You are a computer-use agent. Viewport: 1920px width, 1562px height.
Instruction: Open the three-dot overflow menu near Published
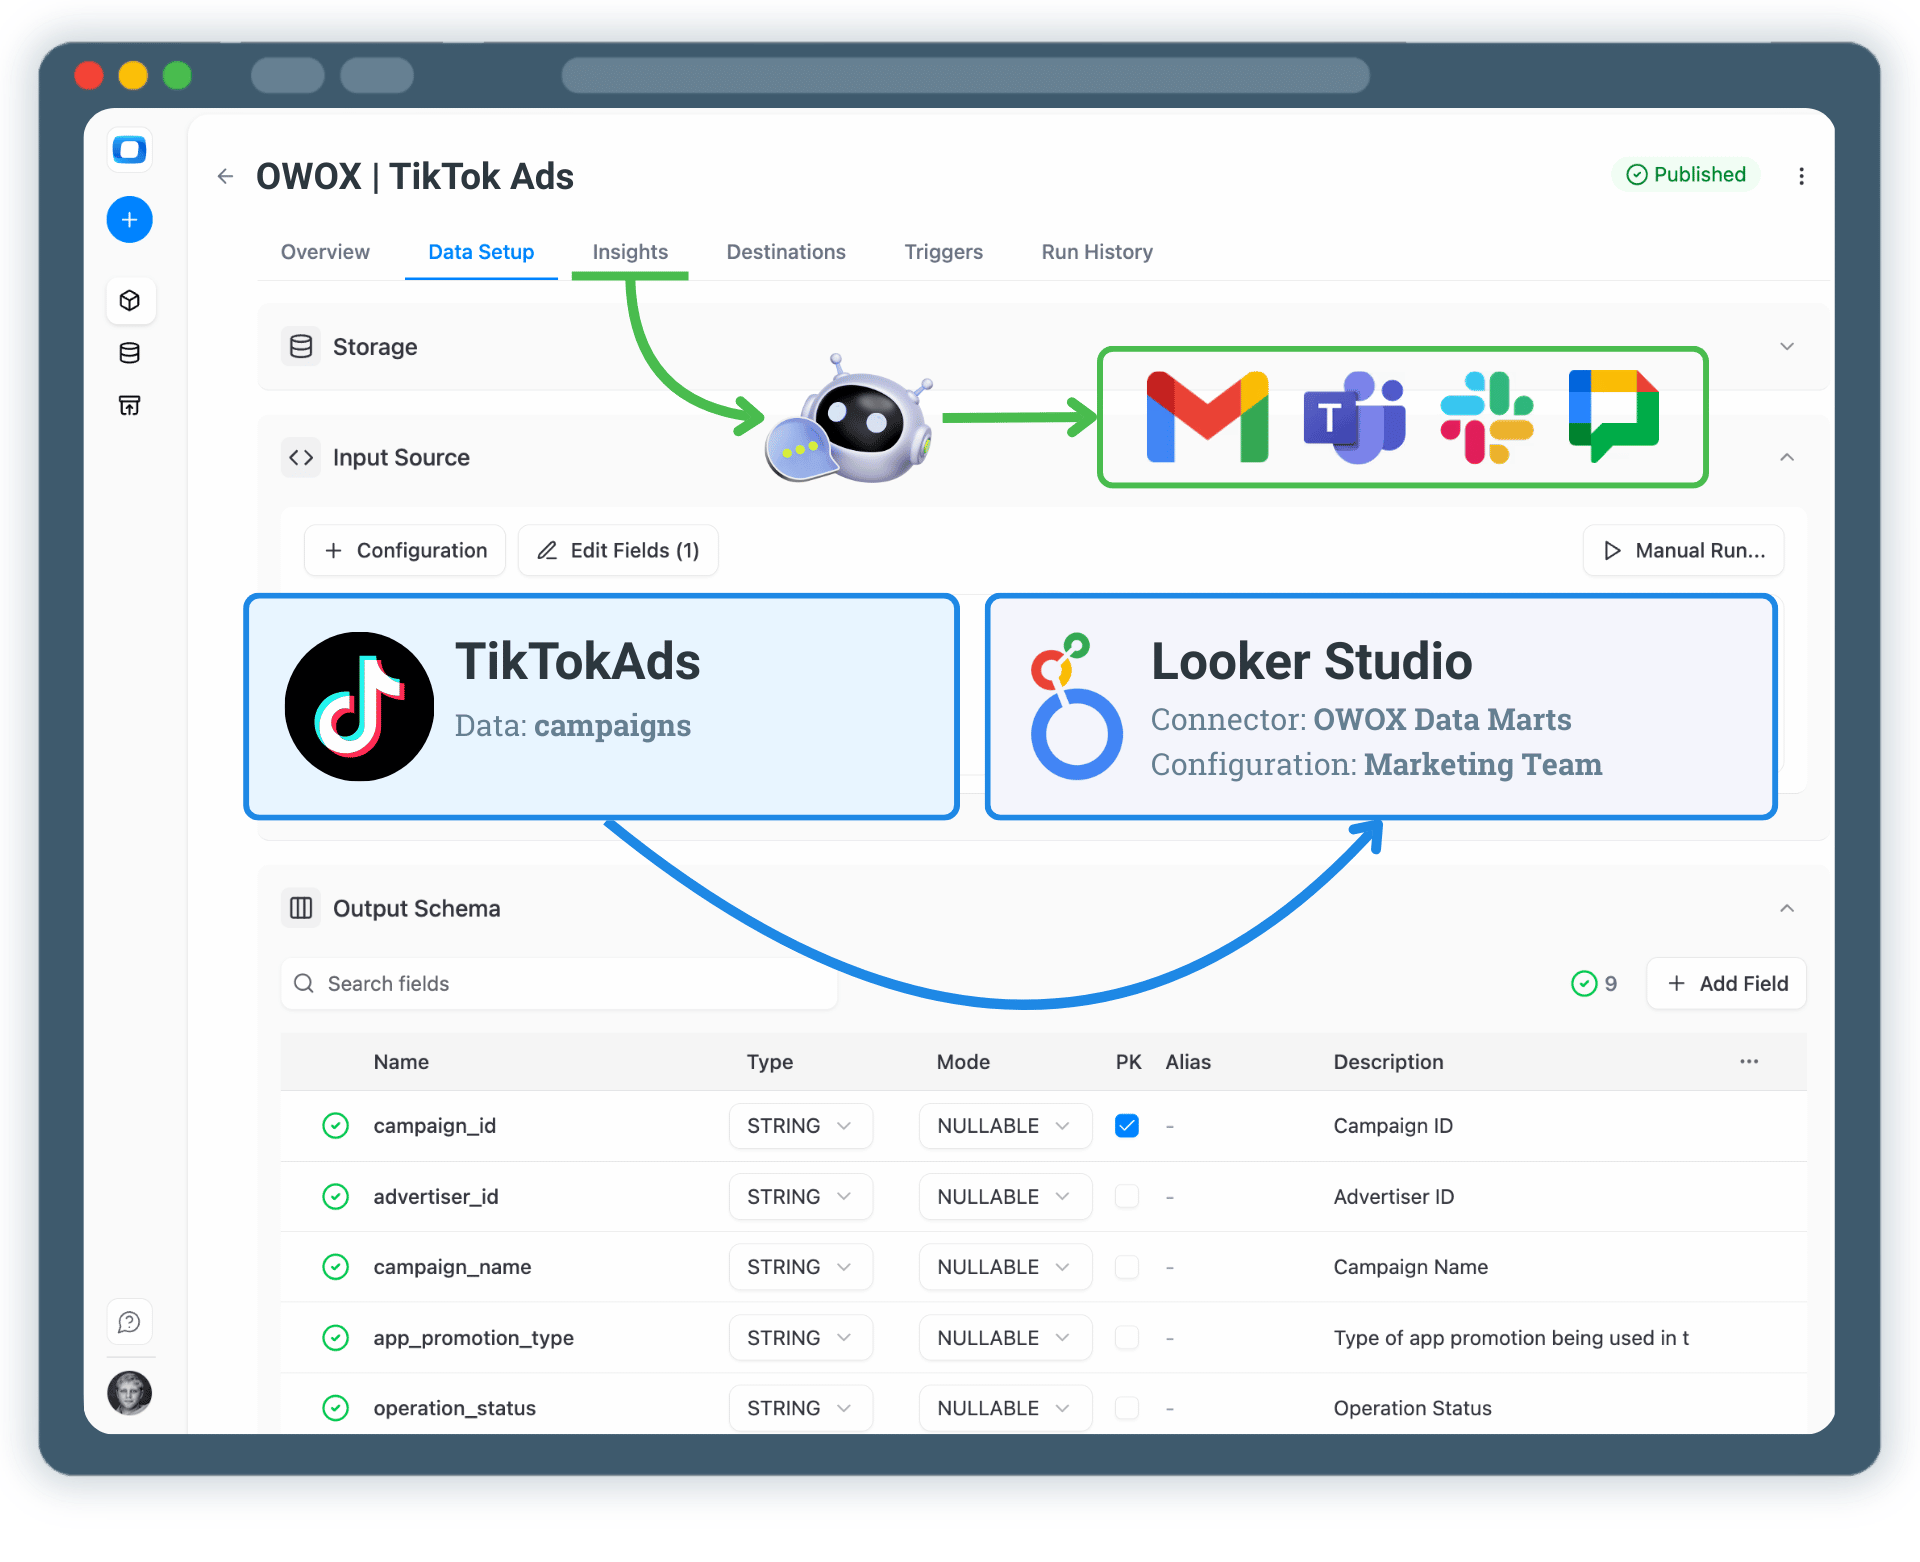pyautogui.click(x=1801, y=175)
